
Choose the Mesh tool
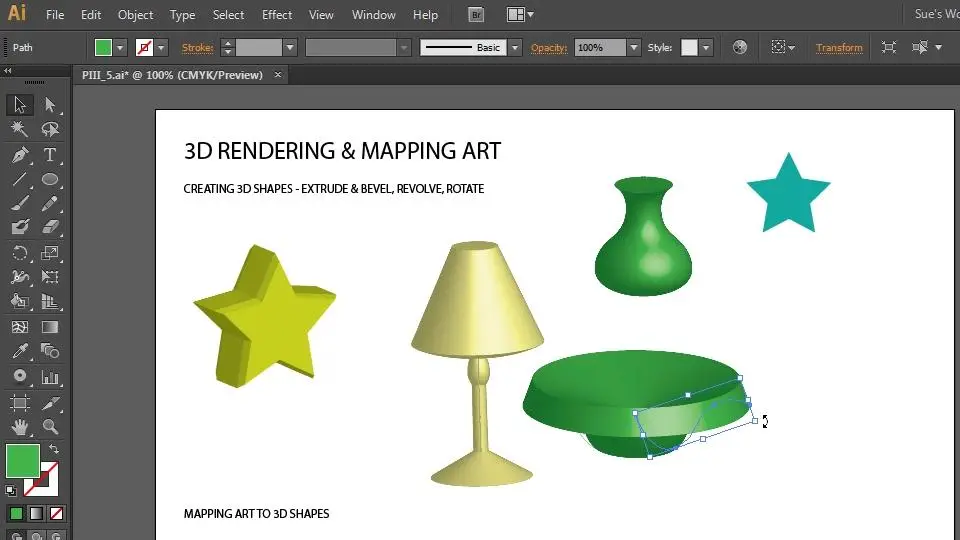point(20,327)
